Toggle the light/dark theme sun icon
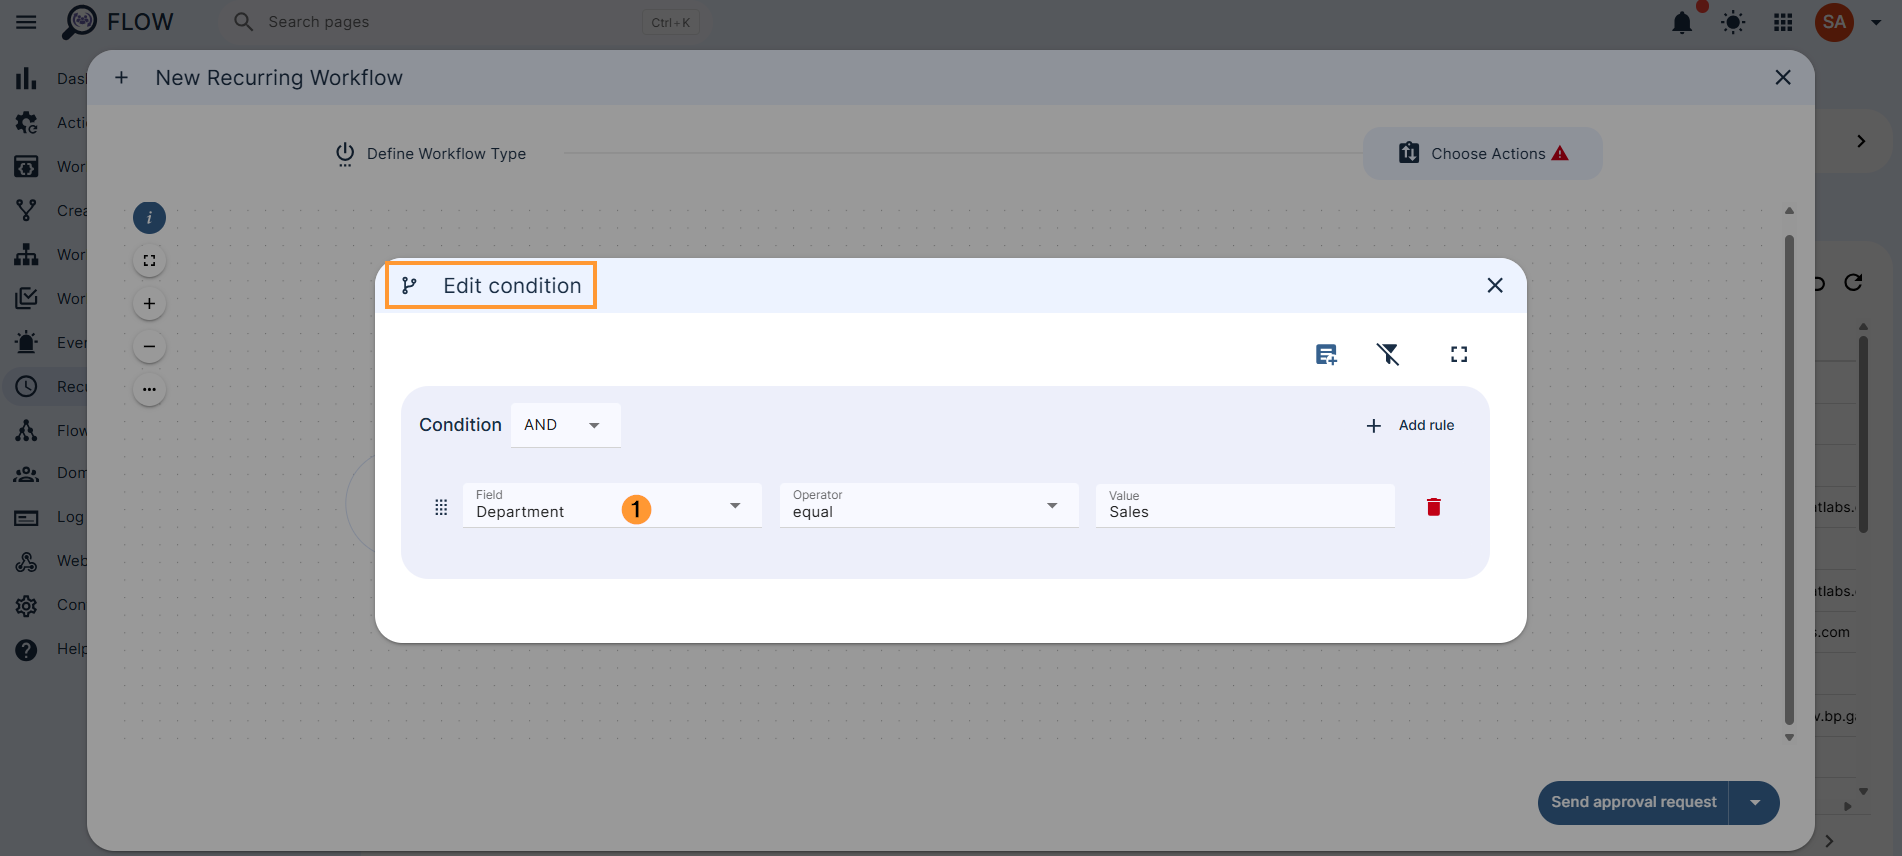 click(1733, 22)
